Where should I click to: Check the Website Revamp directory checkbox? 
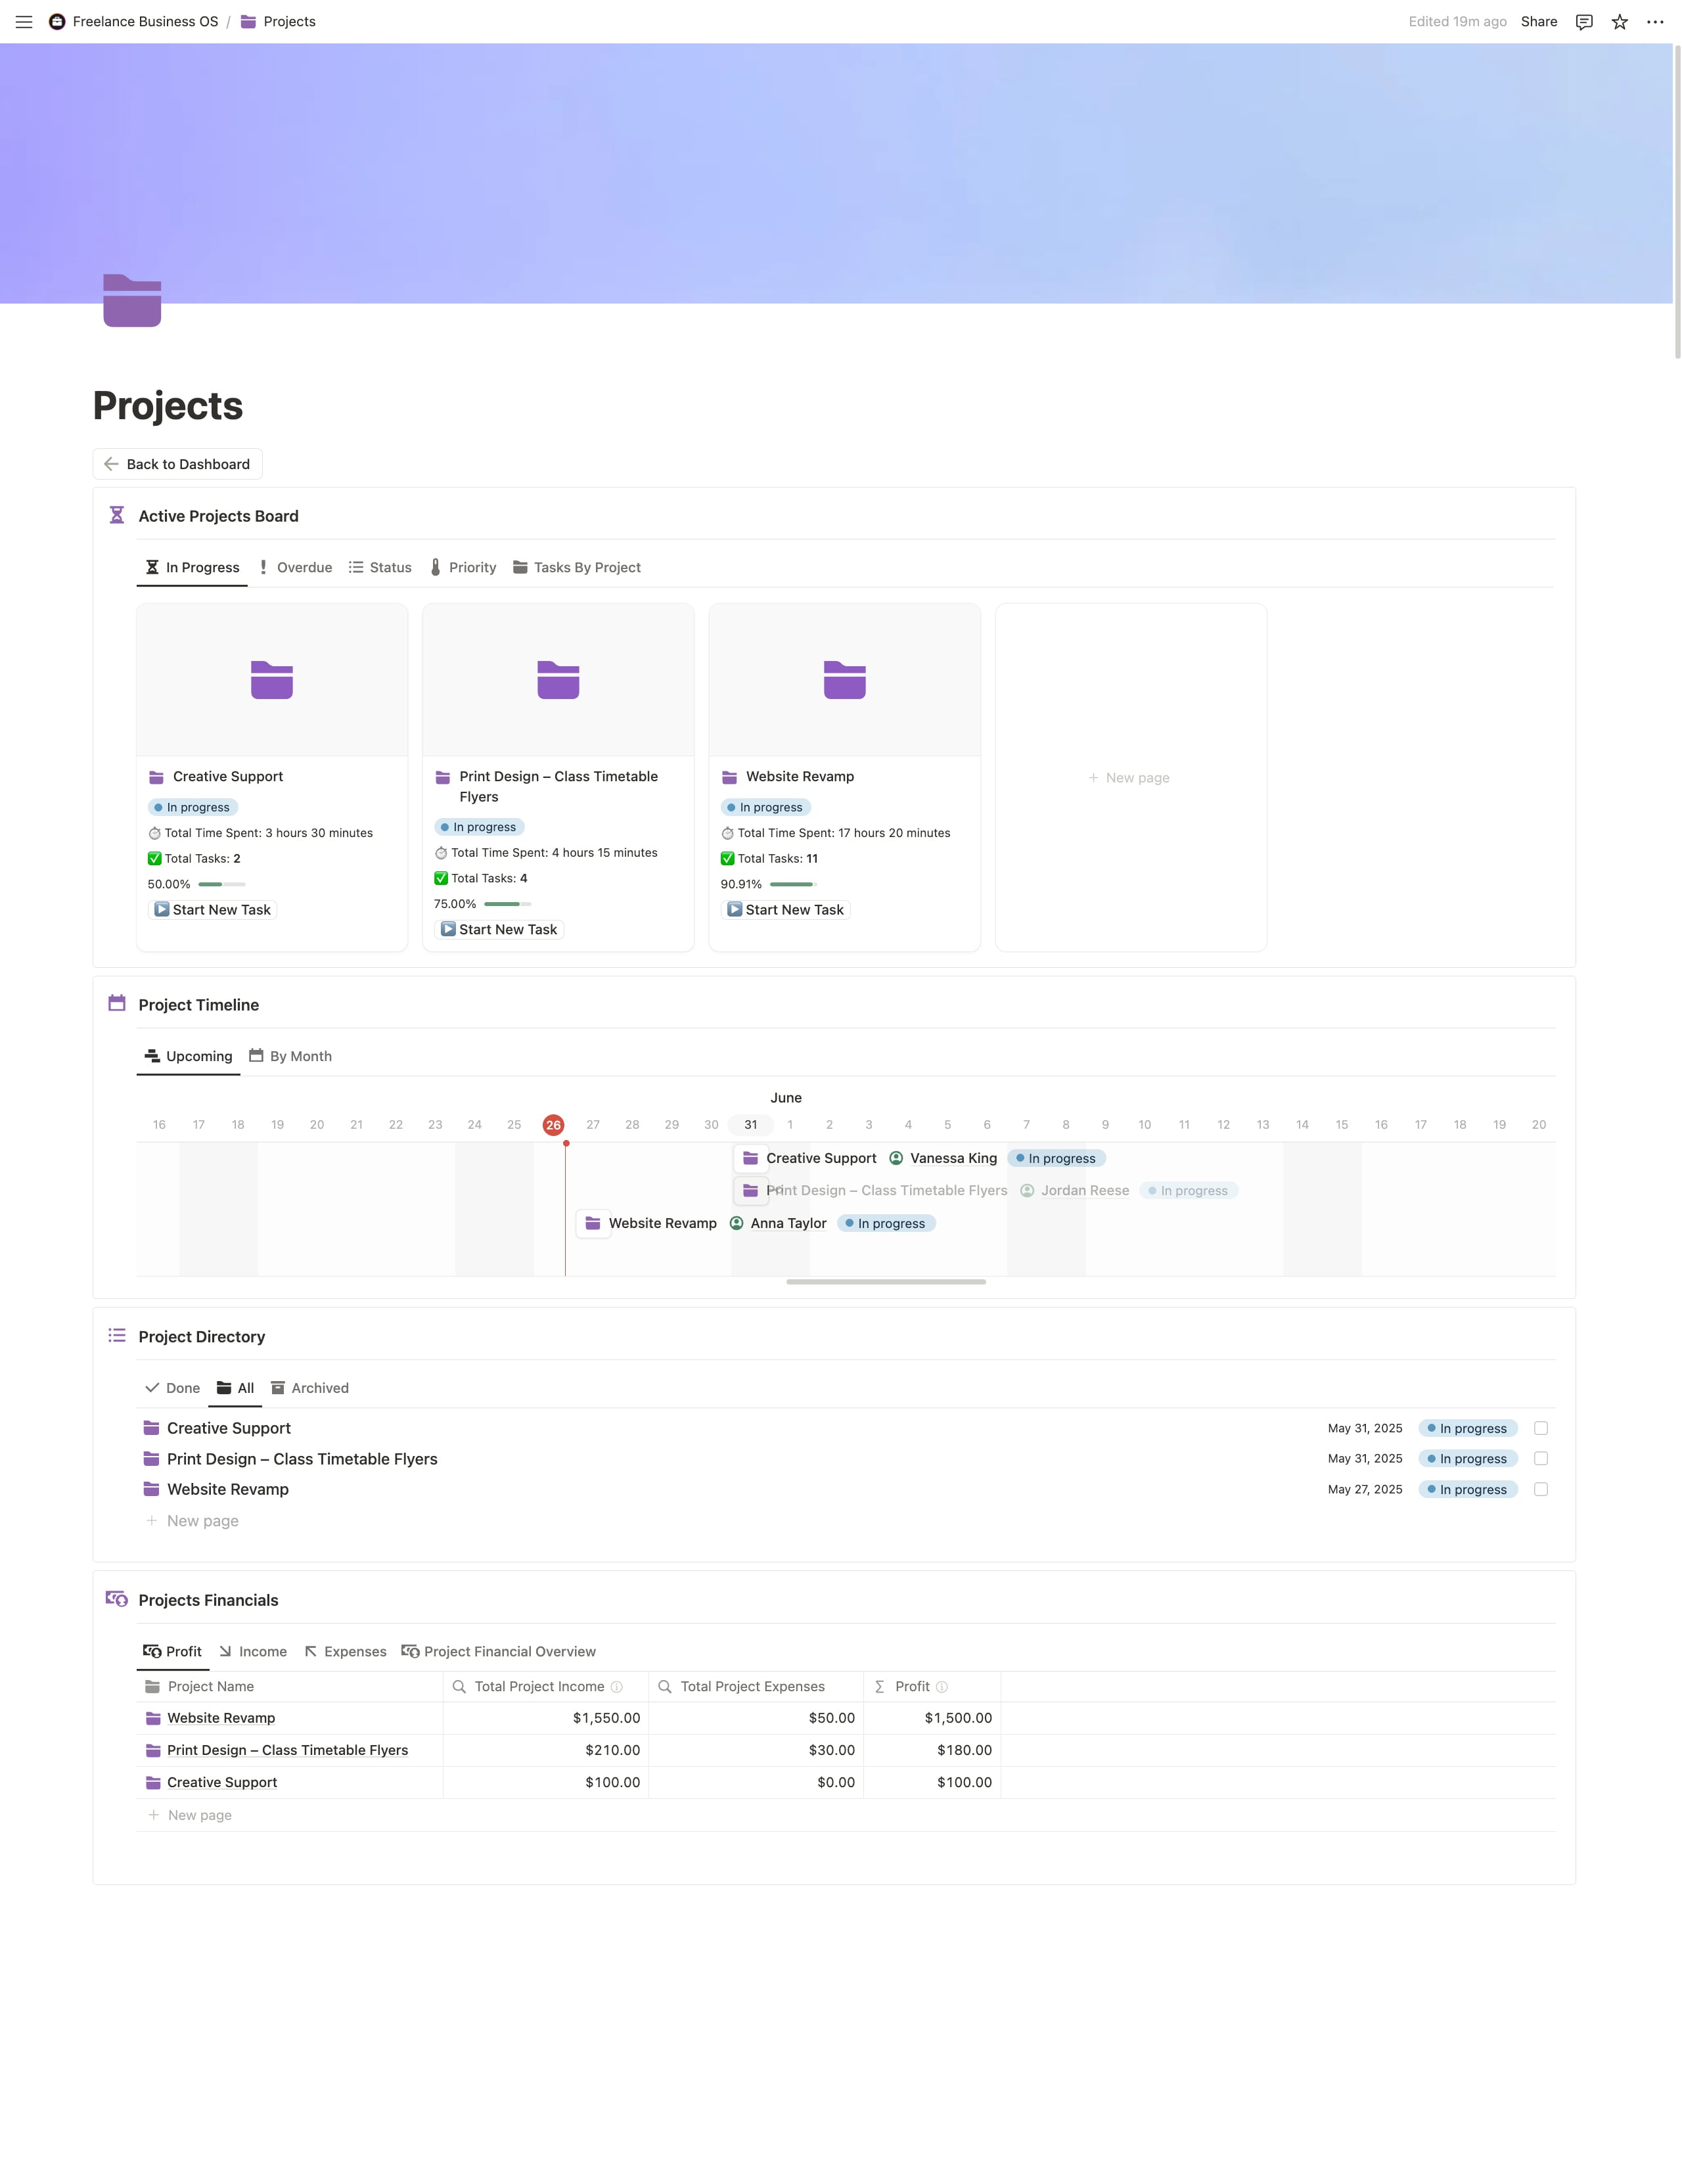1541,1489
